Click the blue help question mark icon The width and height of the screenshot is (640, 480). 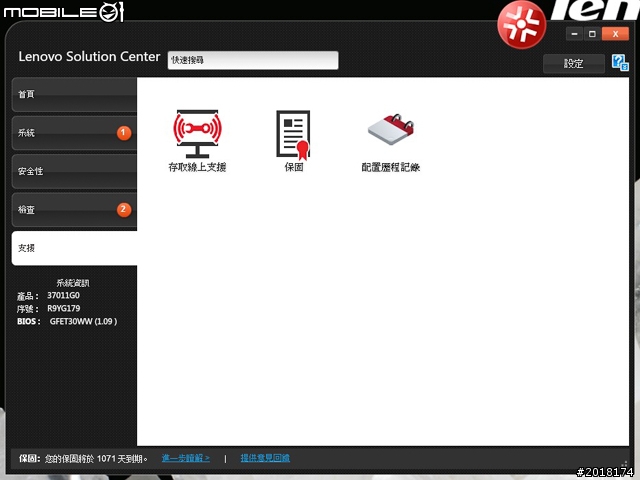click(x=620, y=62)
